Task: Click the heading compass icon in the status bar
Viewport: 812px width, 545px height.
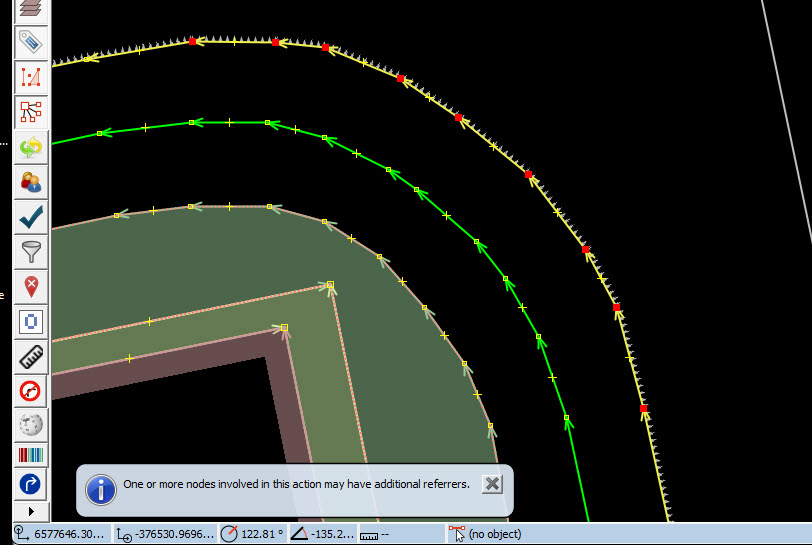Action: (229, 533)
